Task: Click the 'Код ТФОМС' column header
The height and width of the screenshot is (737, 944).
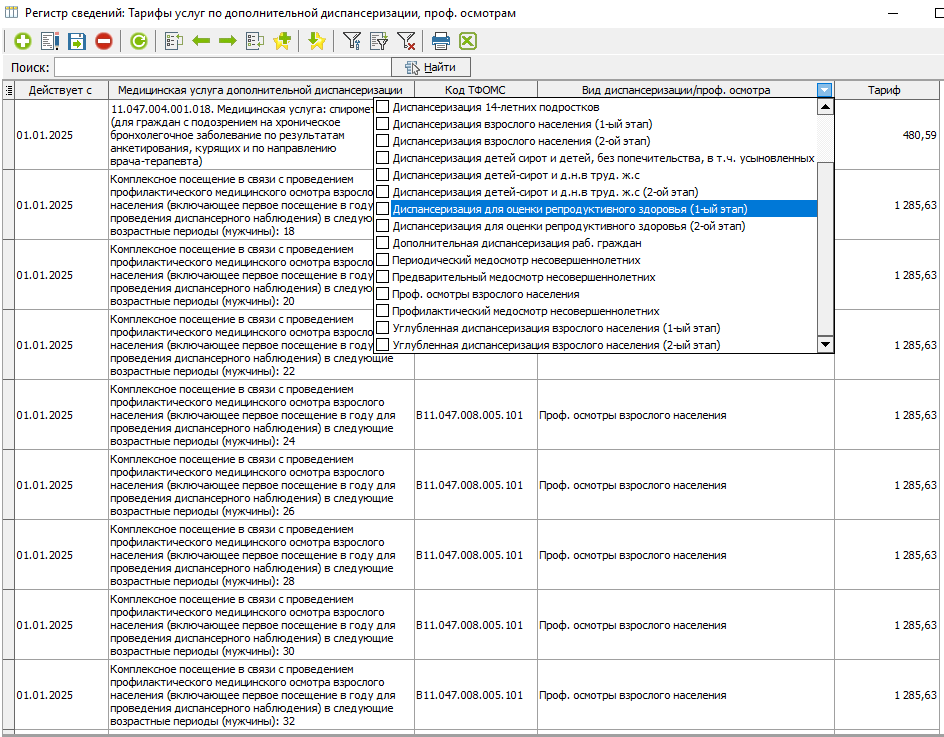Action: pyautogui.click(x=475, y=90)
